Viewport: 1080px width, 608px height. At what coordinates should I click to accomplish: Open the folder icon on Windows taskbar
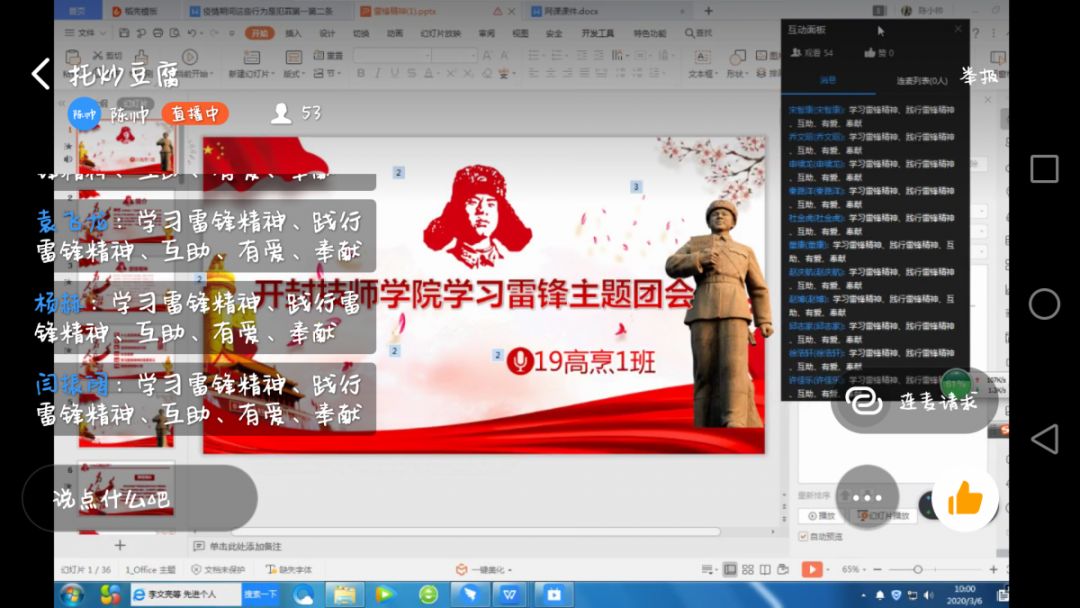click(344, 594)
